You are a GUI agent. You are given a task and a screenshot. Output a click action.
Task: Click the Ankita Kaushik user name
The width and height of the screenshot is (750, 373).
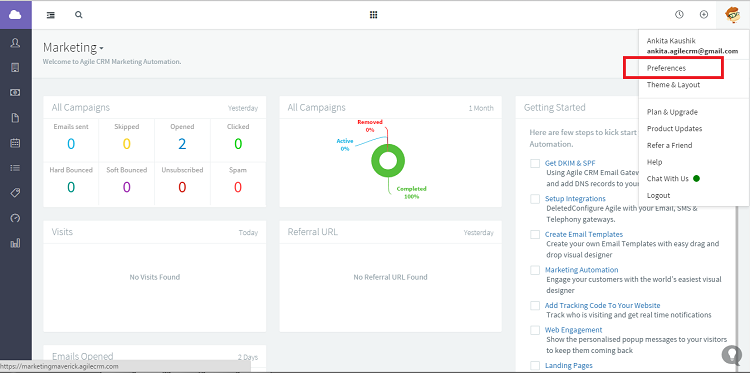point(671,41)
